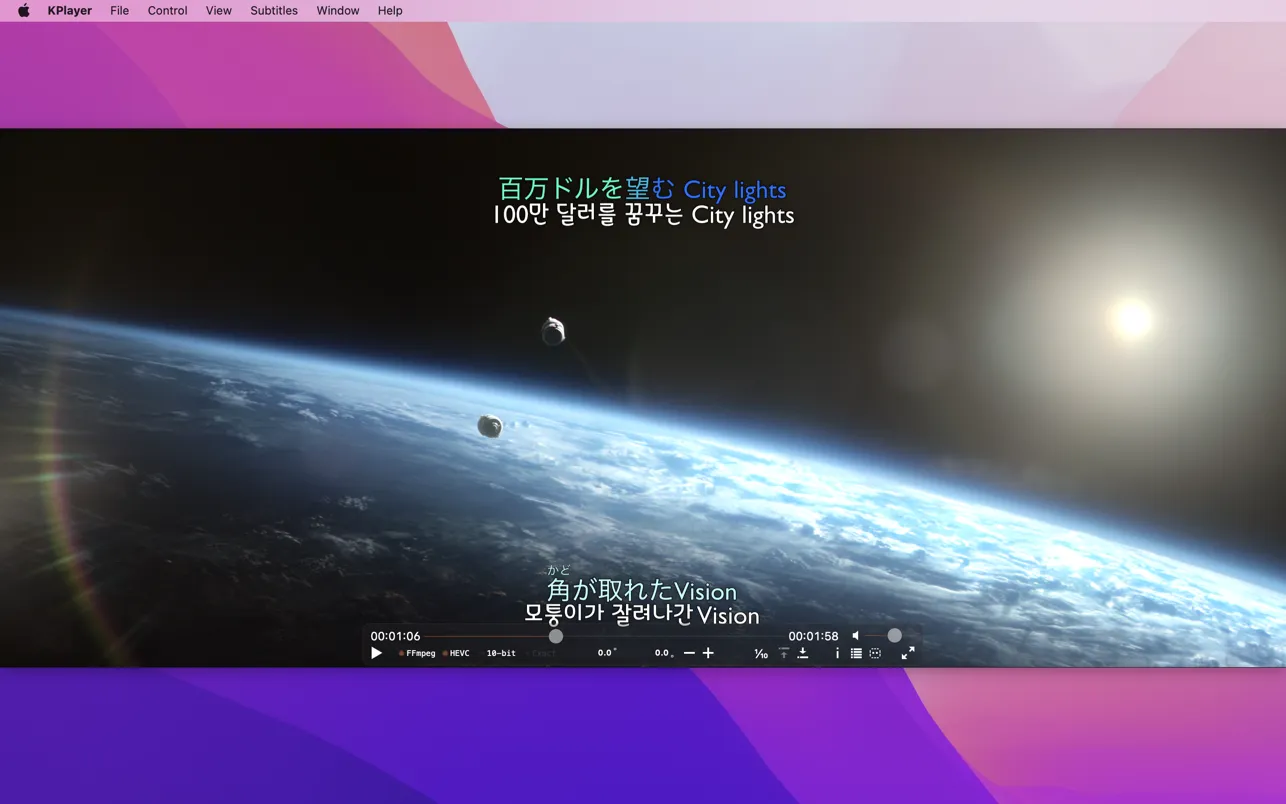Click the Apple menu logo

(24, 10)
